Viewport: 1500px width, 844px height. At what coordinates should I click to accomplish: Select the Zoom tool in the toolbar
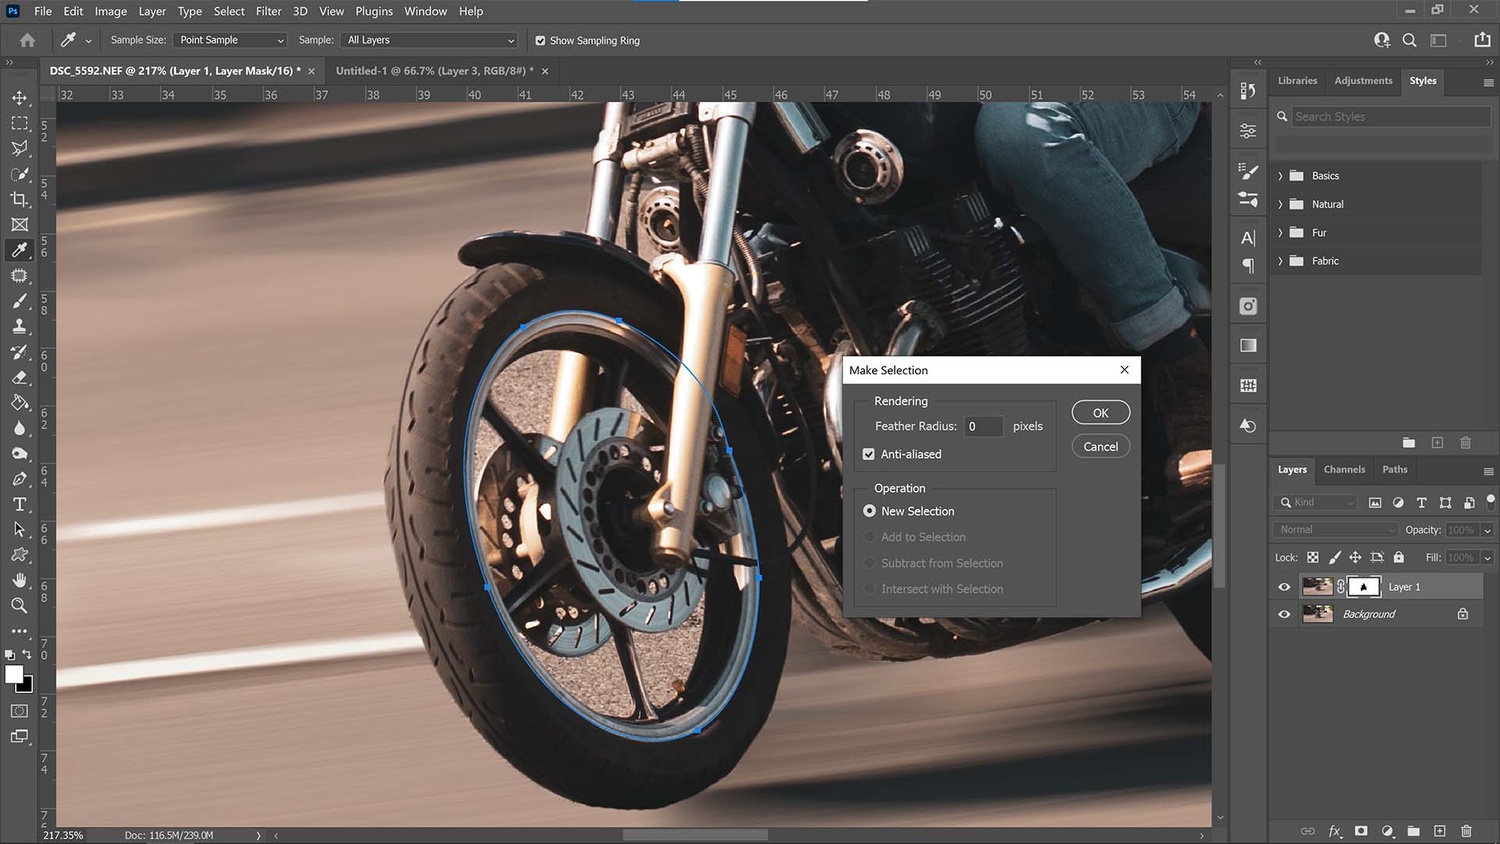[x=19, y=605]
